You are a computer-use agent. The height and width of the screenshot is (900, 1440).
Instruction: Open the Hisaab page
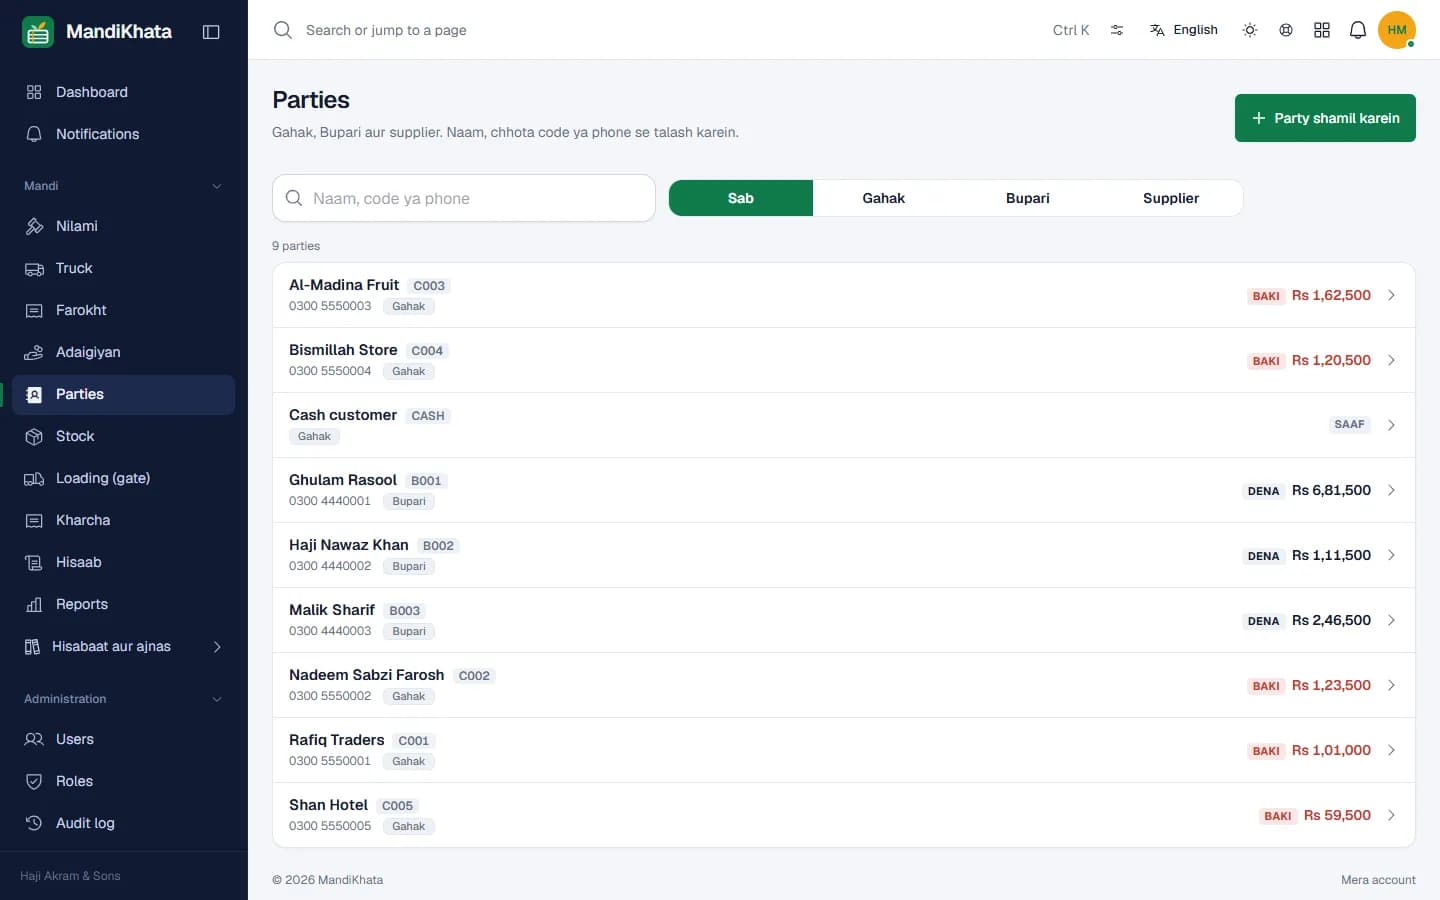pyautogui.click(x=123, y=562)
